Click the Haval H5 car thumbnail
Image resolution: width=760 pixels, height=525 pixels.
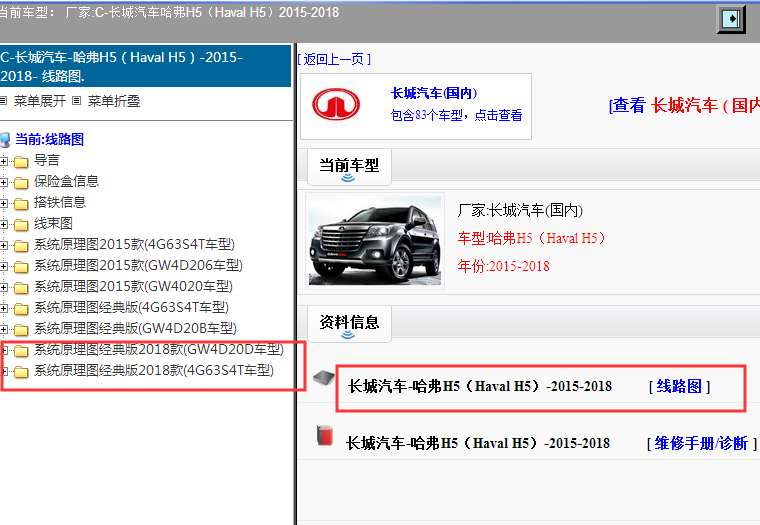click(375, 240)
